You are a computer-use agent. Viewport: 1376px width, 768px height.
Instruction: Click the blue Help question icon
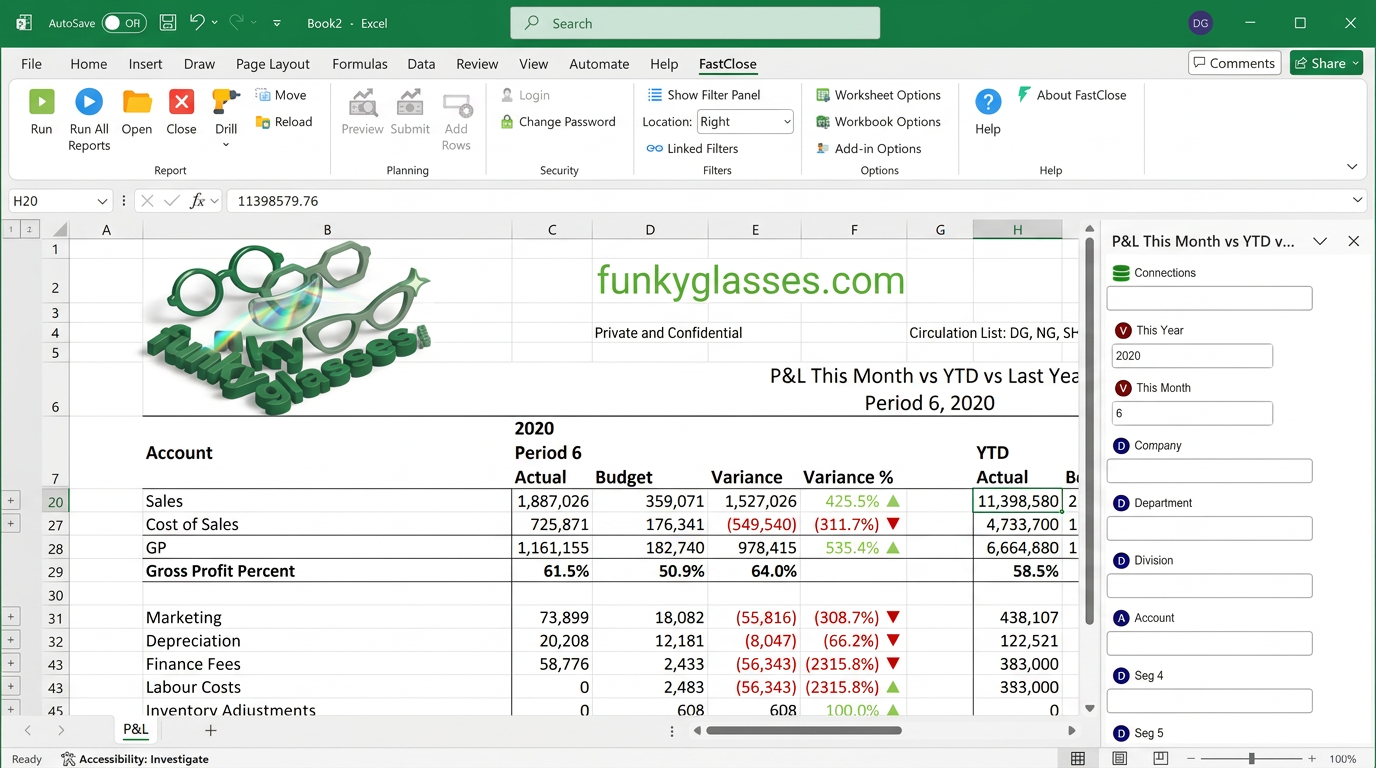pos(988,102)
